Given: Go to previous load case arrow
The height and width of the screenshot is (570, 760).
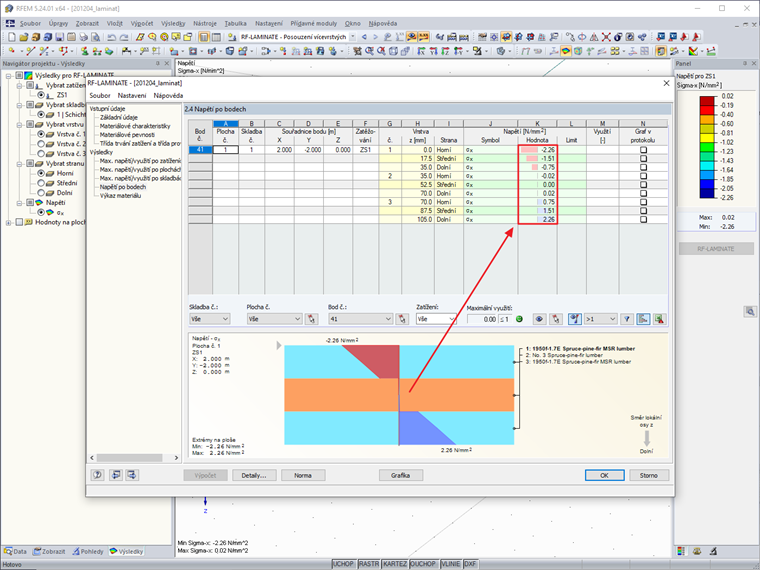Looking at the screenshot, I should 364,37.
